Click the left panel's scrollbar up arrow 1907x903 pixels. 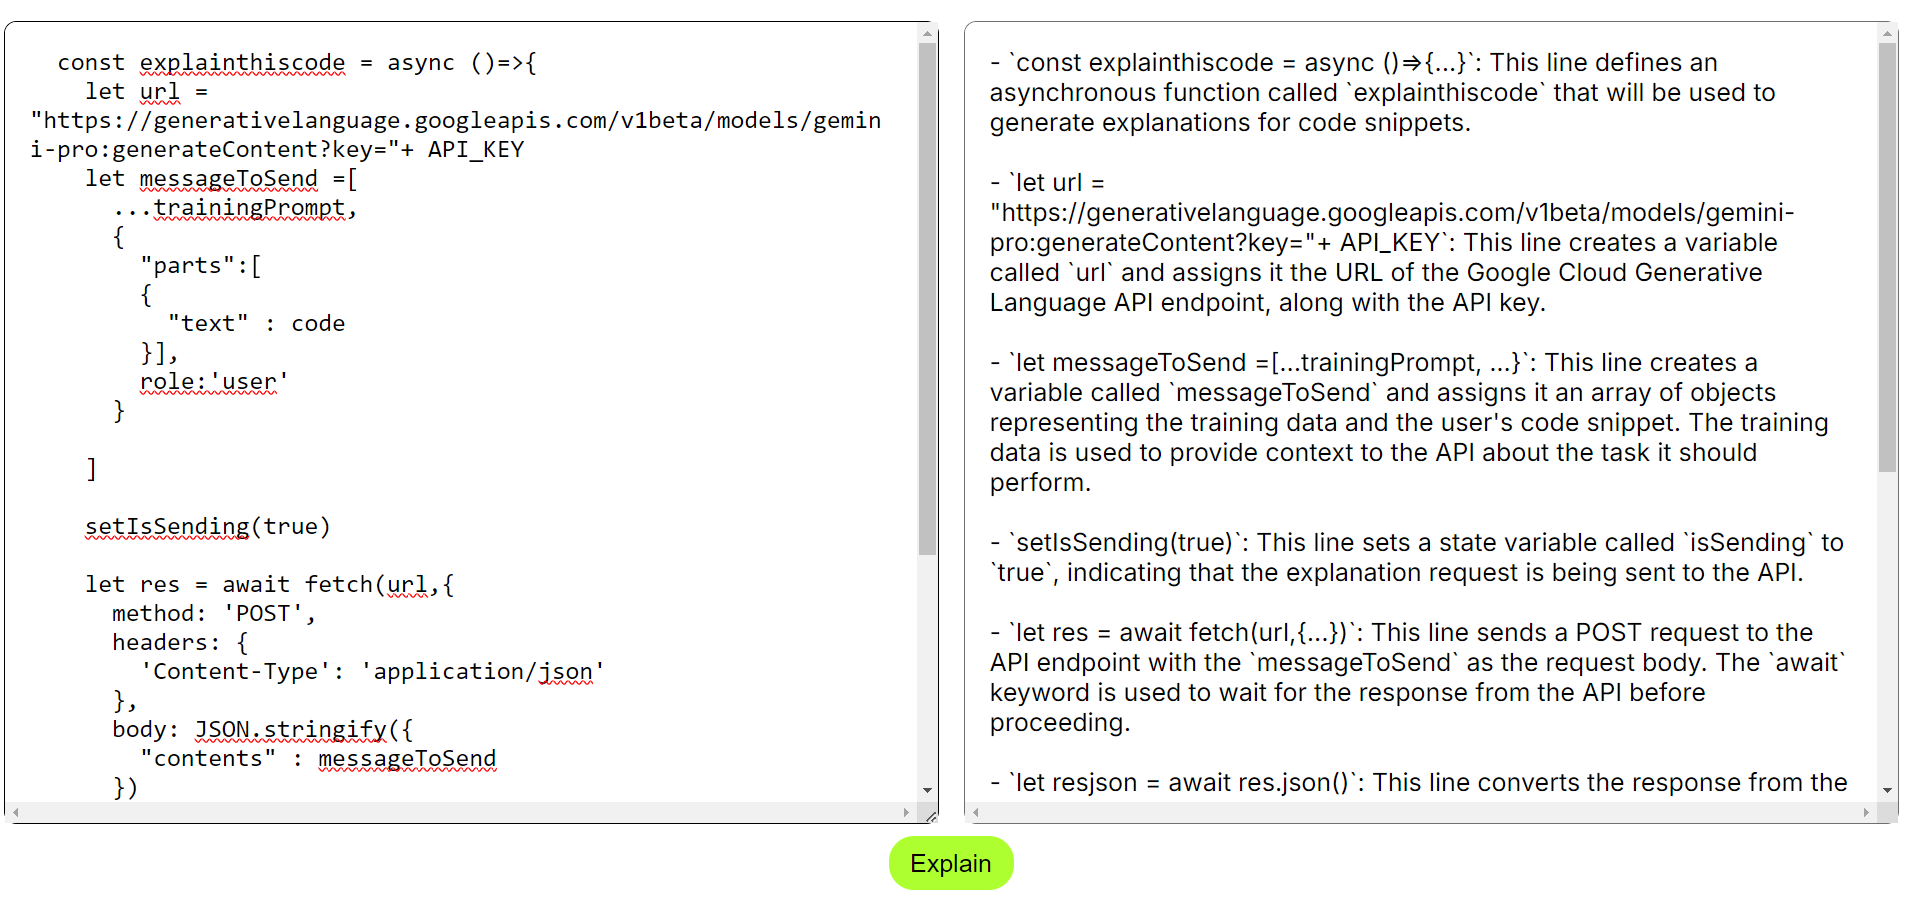click(x=928, y=33)
